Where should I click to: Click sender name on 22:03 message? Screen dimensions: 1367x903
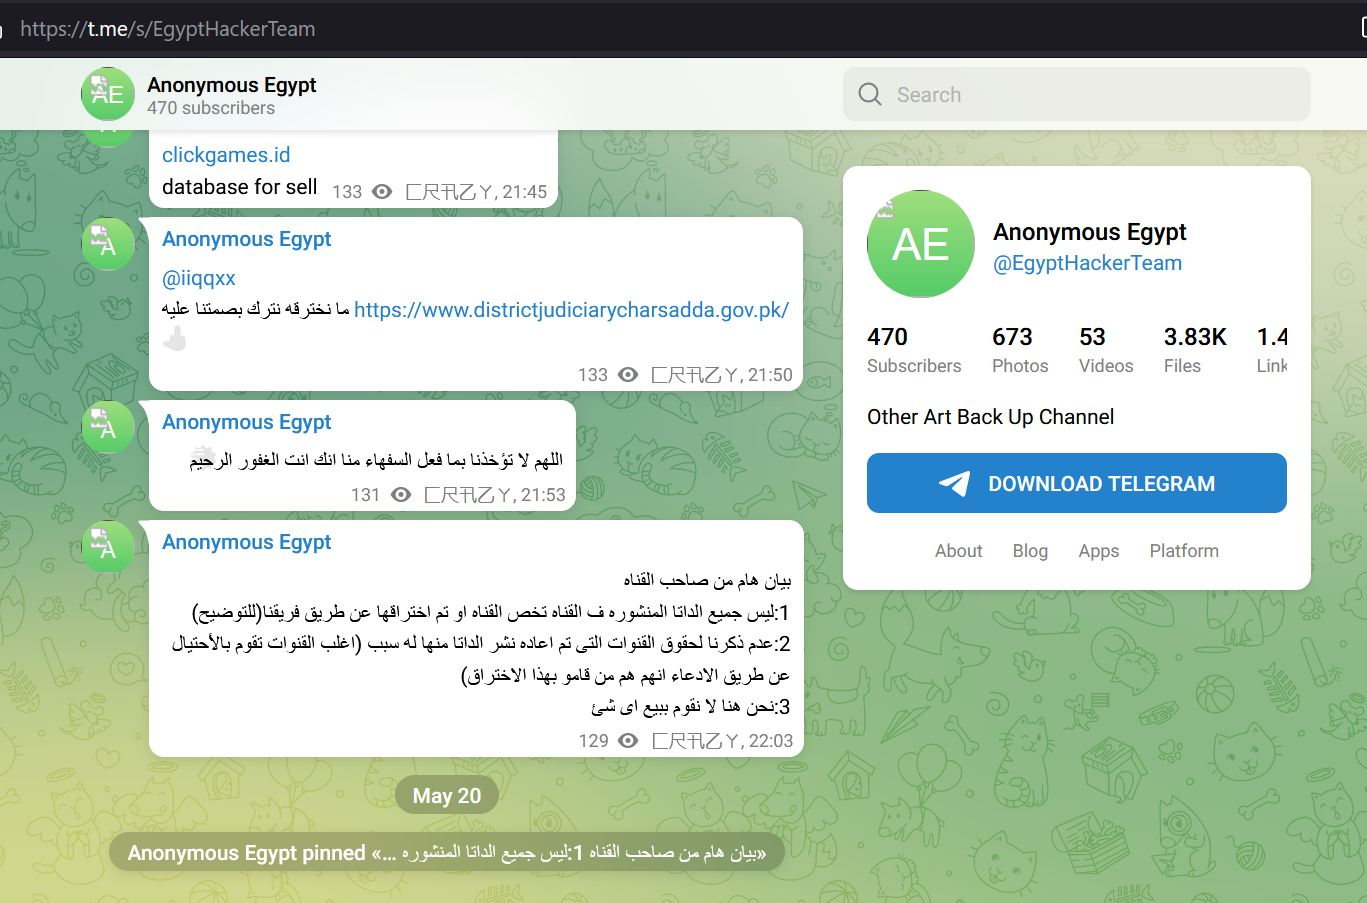coord(246,542)
